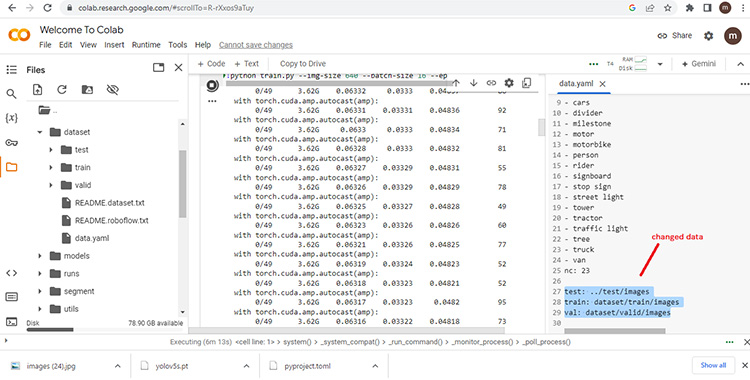Screen dimensions: 750x380
Task: Open the Gemini assistant
Action: pos(699,64)
